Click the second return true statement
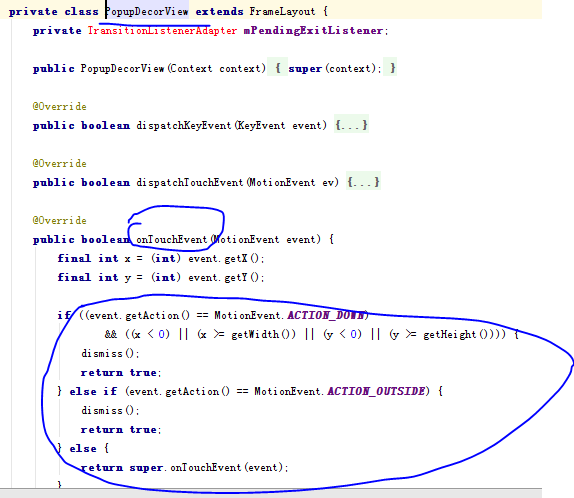The width and height of the screenshot is (574, 498). [121, 430]
